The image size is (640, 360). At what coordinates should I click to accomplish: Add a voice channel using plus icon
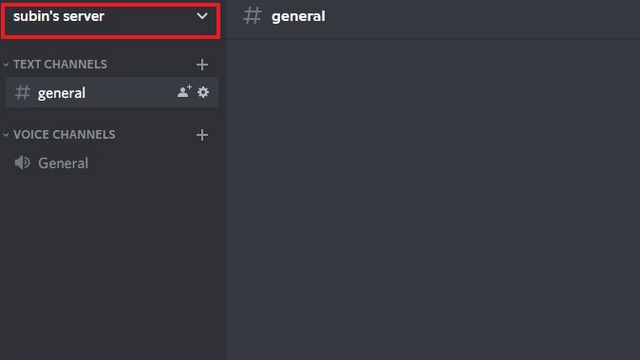tap(202, 135)
